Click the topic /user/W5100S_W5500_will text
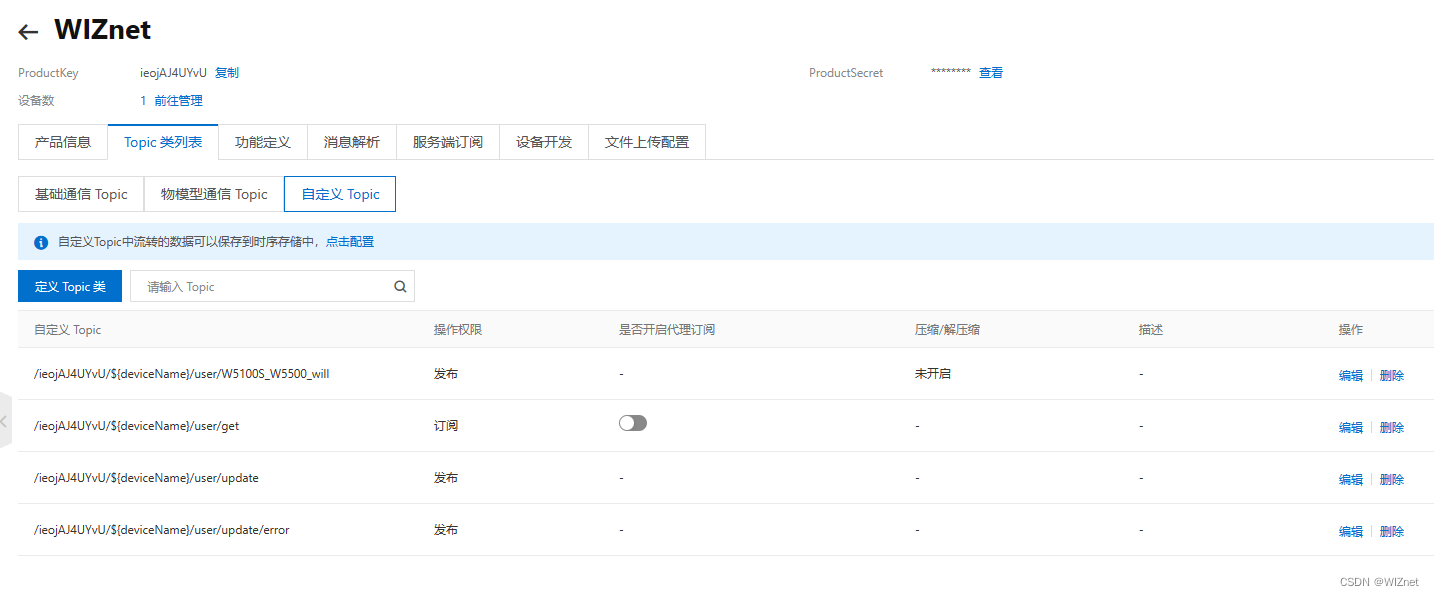The image size is (1434, 596). coord(182,374)
